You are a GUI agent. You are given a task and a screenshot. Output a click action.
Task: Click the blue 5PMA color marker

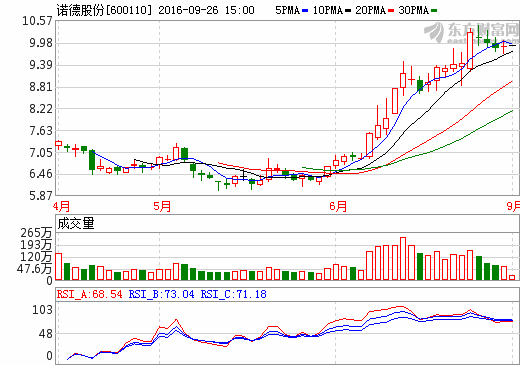coord(305,11)
